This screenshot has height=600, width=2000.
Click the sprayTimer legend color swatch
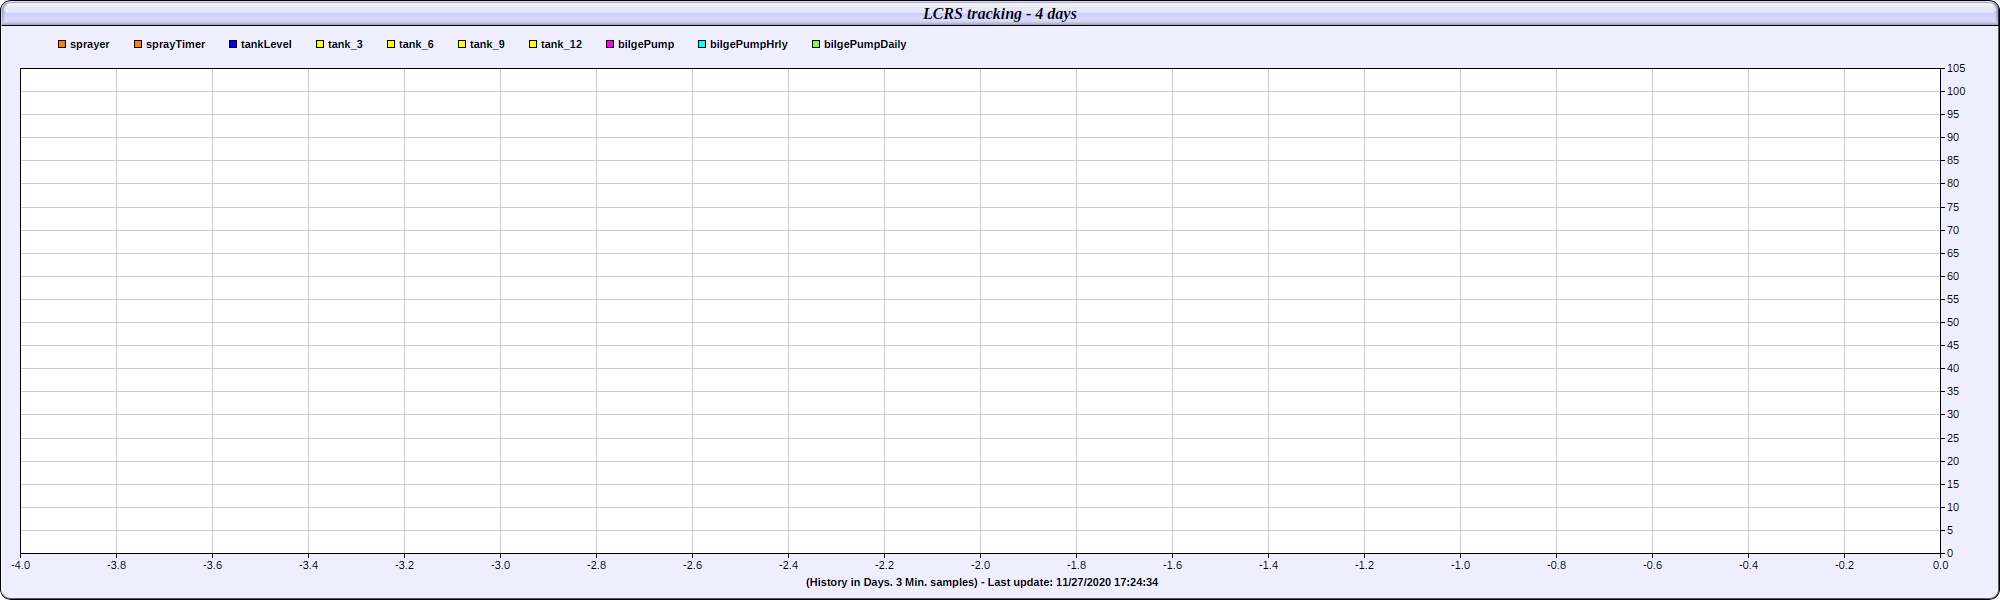pyautogui.click(x=138, y=44)
